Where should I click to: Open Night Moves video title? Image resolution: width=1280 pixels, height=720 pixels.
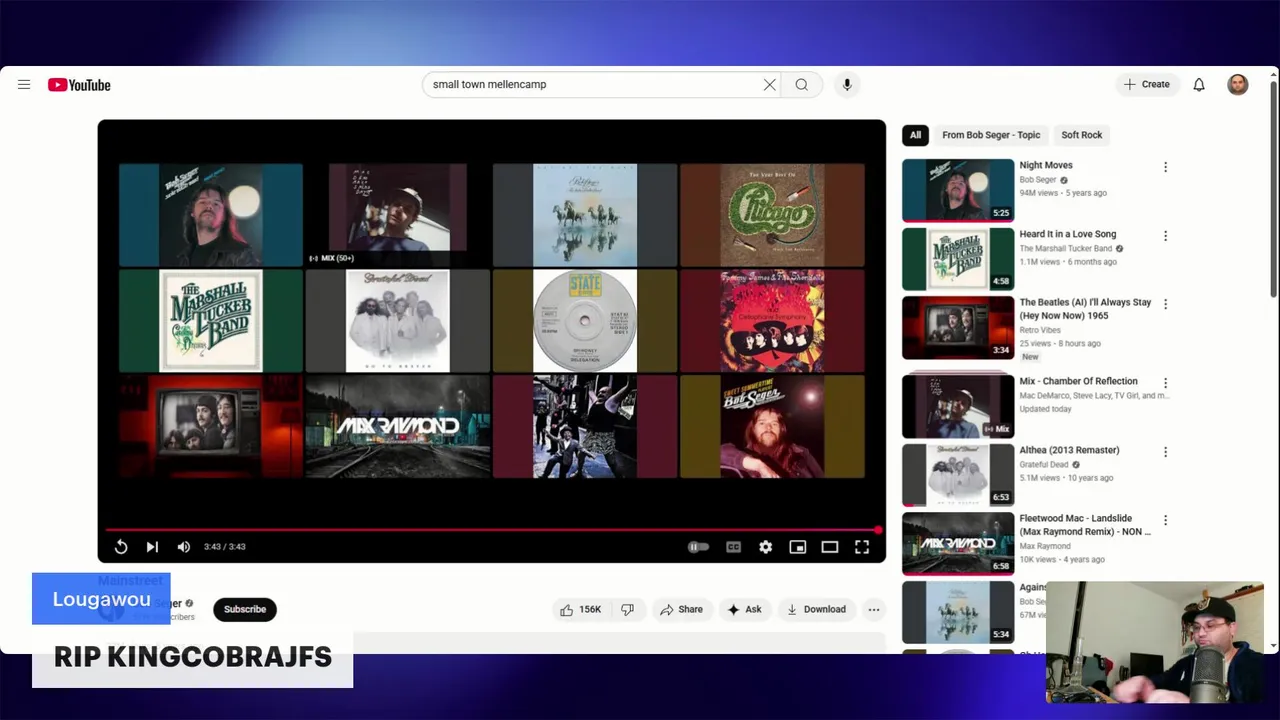tap(1045, 165)
